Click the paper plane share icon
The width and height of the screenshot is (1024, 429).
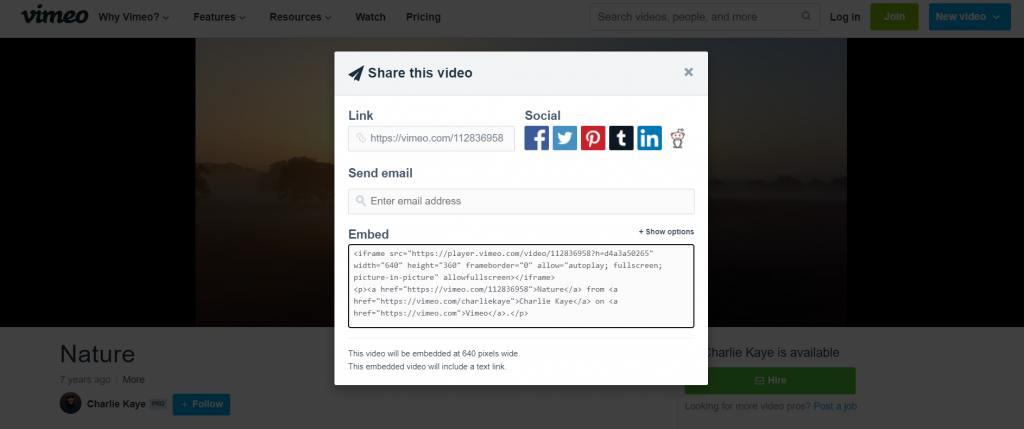pos(356,73)
